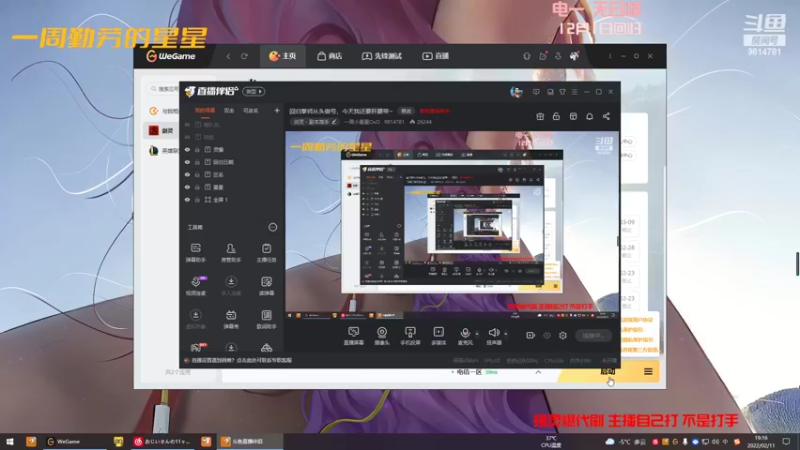Open the 先锋测试 tab in WeGame
This screenshot has height=450, width=800.
382,56
